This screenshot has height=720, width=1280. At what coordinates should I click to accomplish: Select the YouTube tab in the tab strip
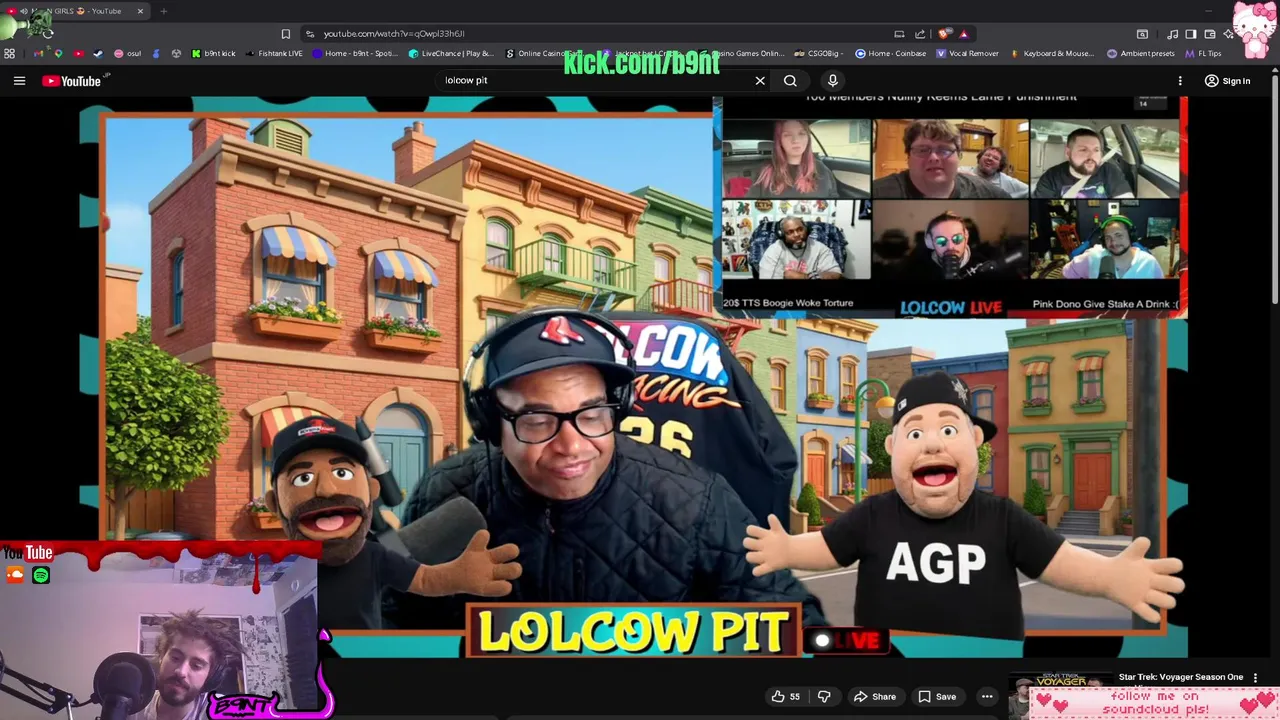pyautogui.click(x=75, y=11)
